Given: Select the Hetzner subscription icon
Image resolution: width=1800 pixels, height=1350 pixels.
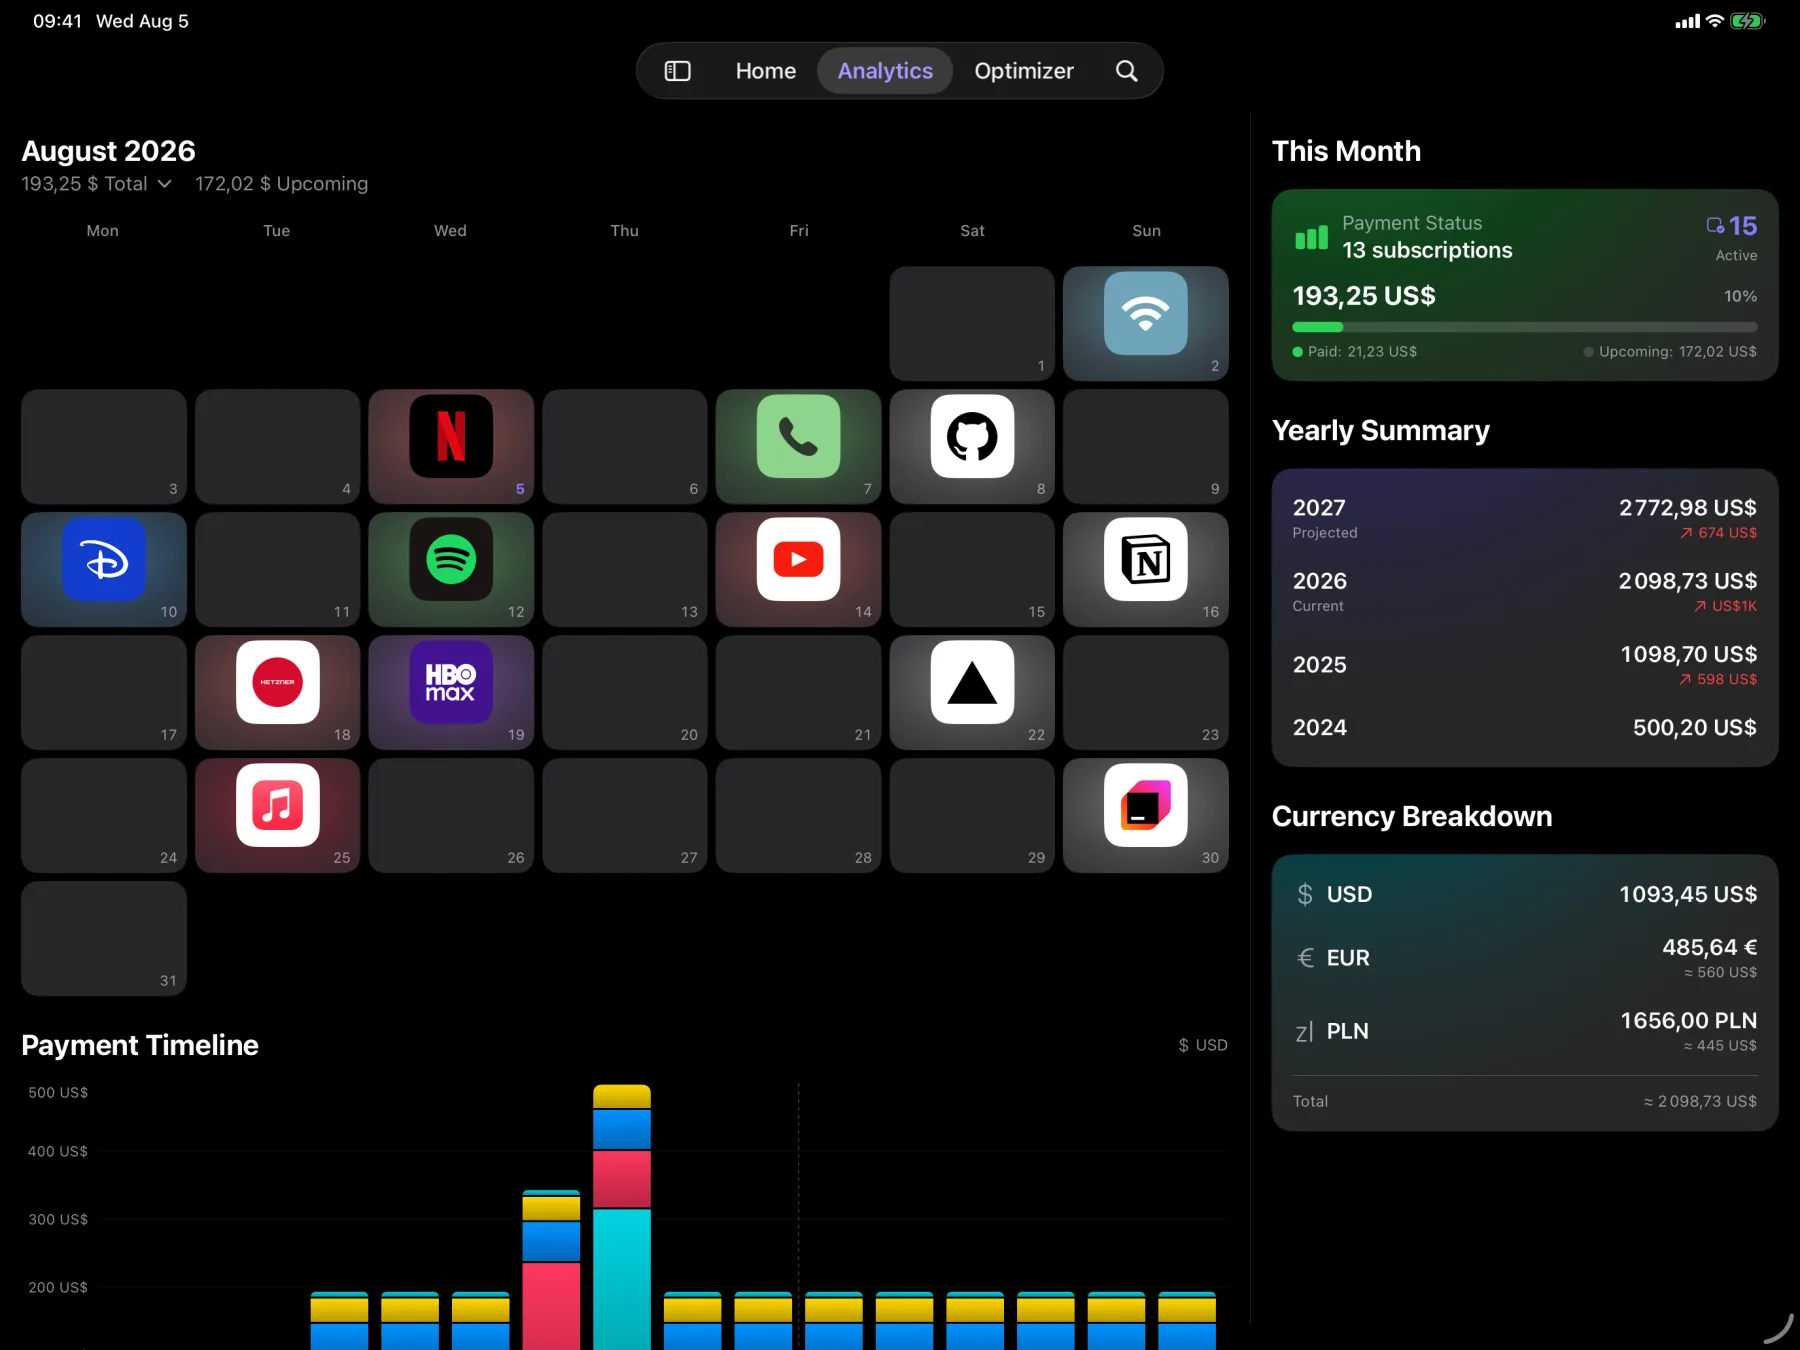Looking at the screenshot, I should coord(278,682).
